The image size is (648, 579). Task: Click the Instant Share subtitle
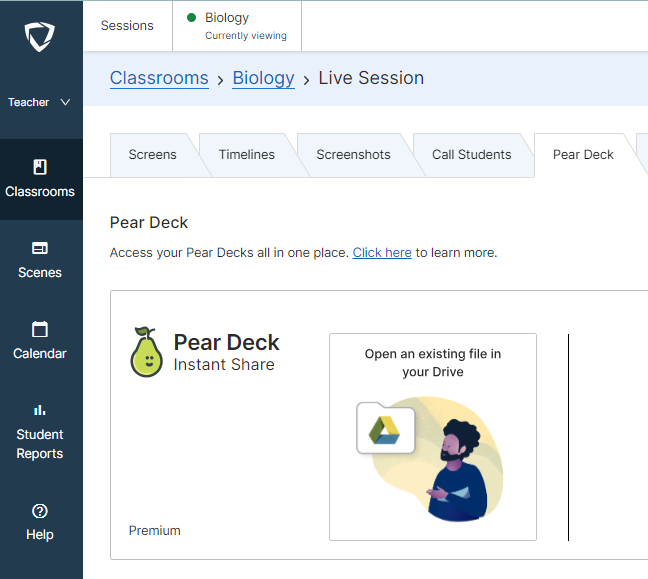224,365
